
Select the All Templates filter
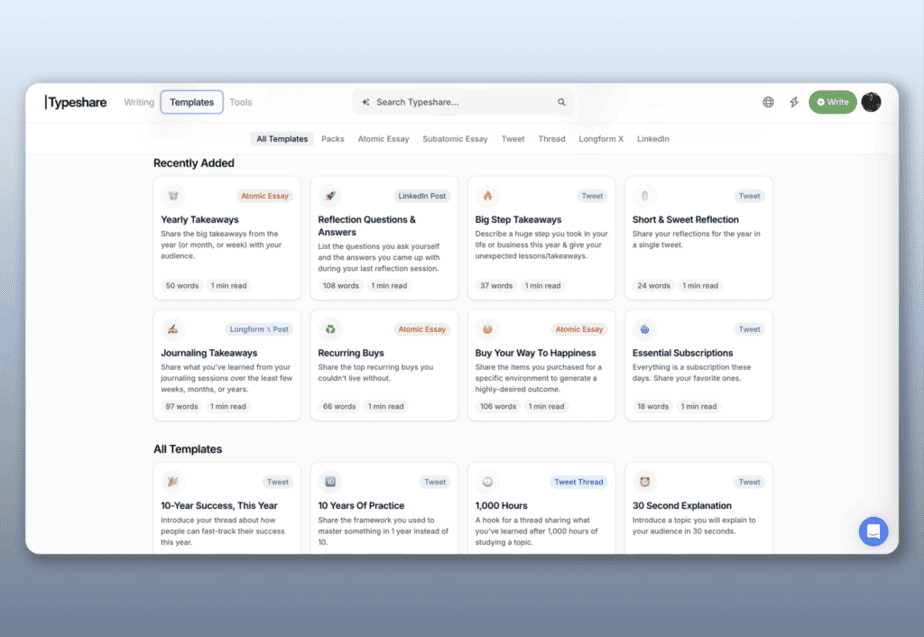click(x=282, y=138)
